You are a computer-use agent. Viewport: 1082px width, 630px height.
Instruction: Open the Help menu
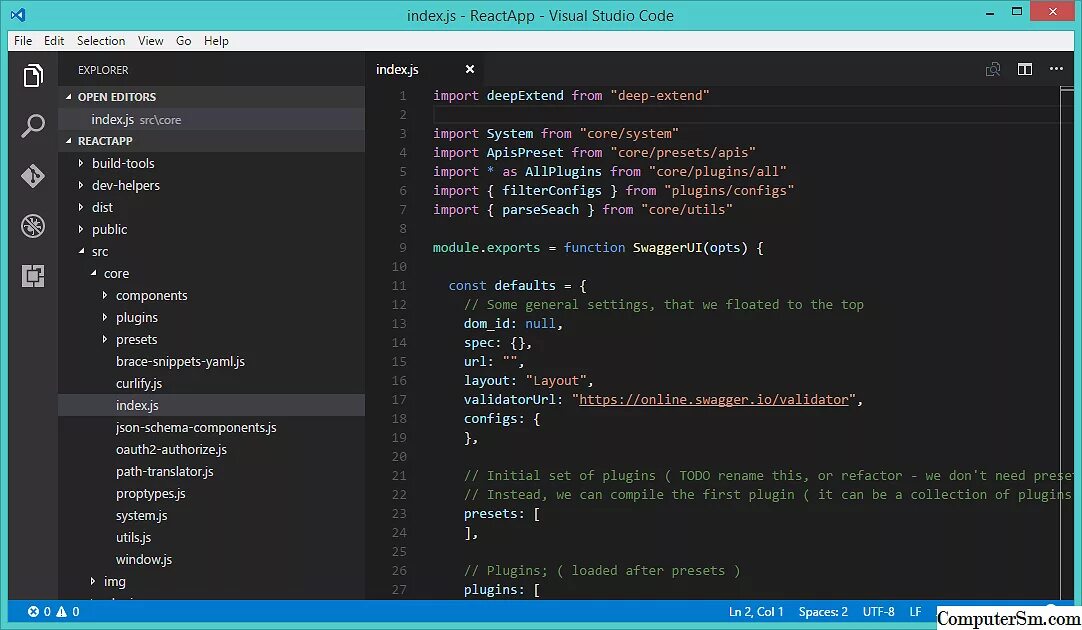click(216, 41)
